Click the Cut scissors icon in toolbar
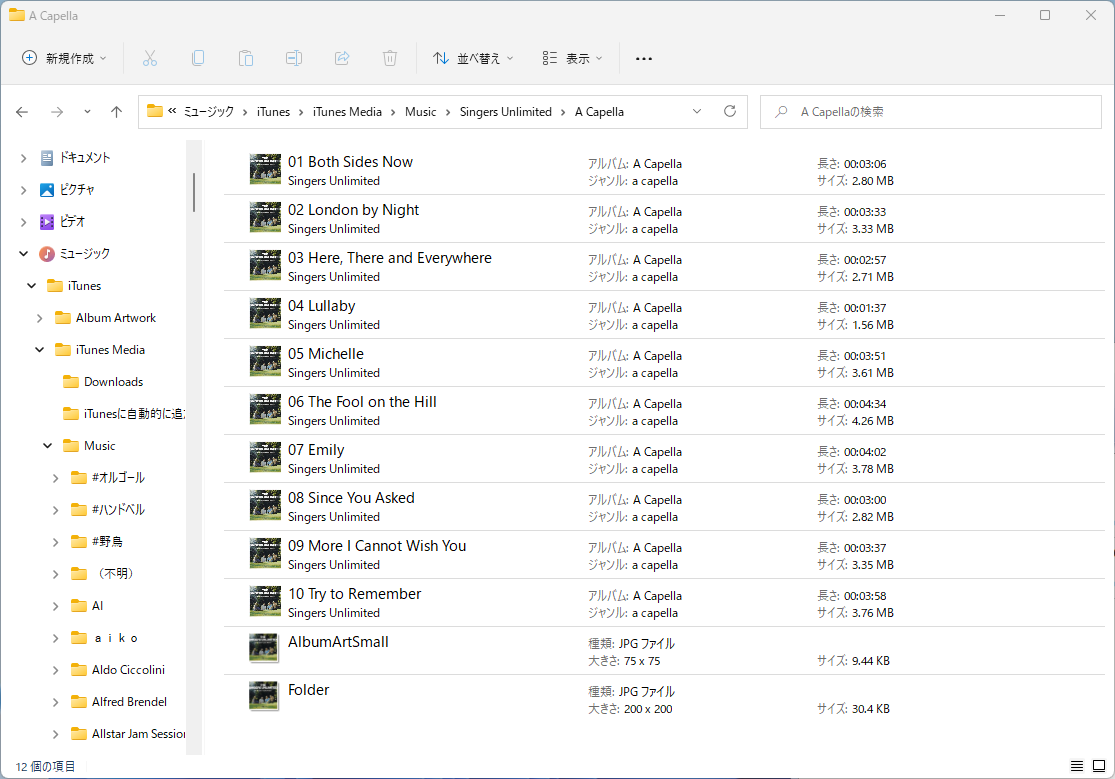The height and width of the screenshot is (779, 1115). (x=150, y=58)
